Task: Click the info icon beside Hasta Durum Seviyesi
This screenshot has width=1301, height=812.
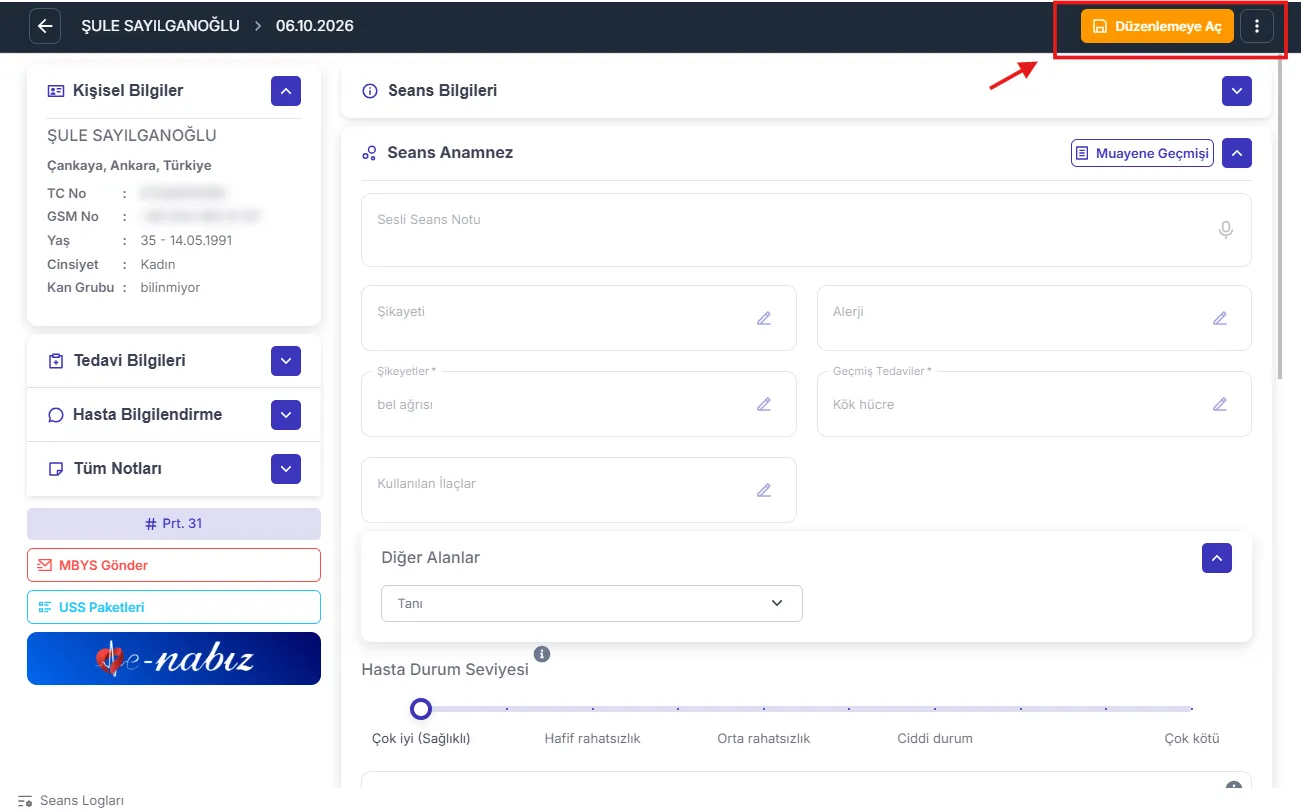Action: [542, 654]
